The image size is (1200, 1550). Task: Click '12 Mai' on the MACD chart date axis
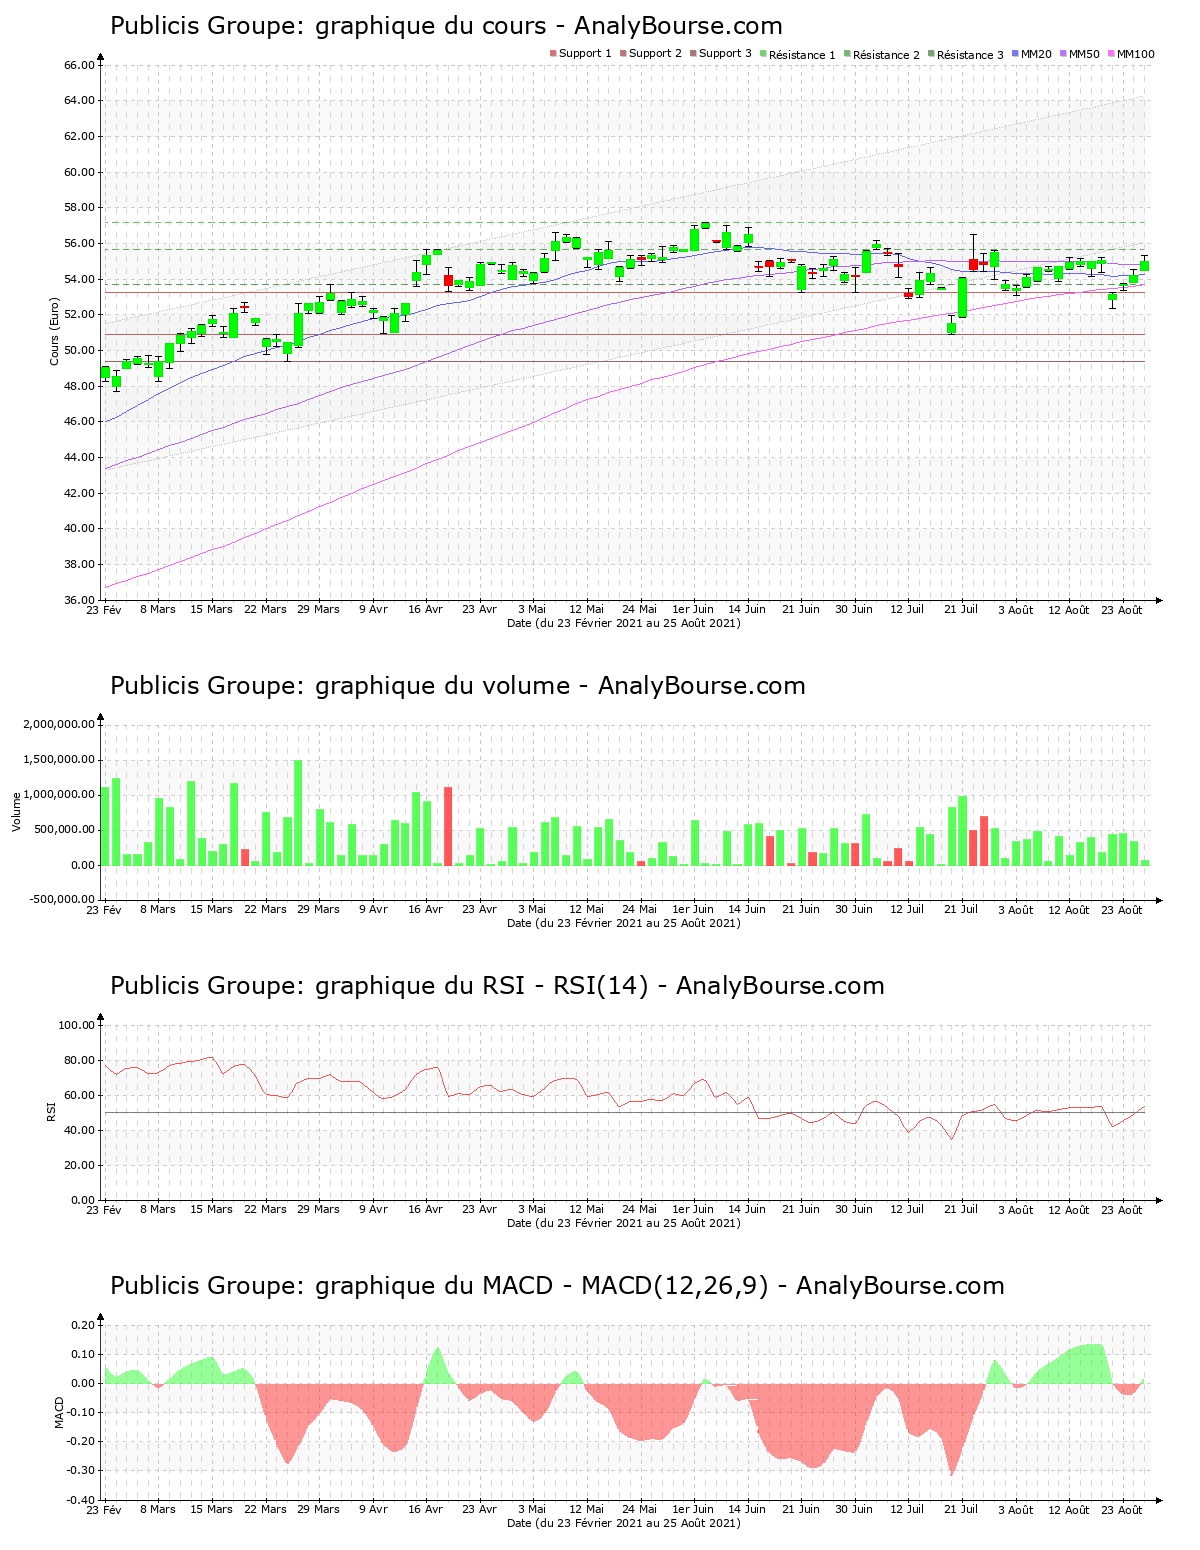click(x=587, y=1510)
